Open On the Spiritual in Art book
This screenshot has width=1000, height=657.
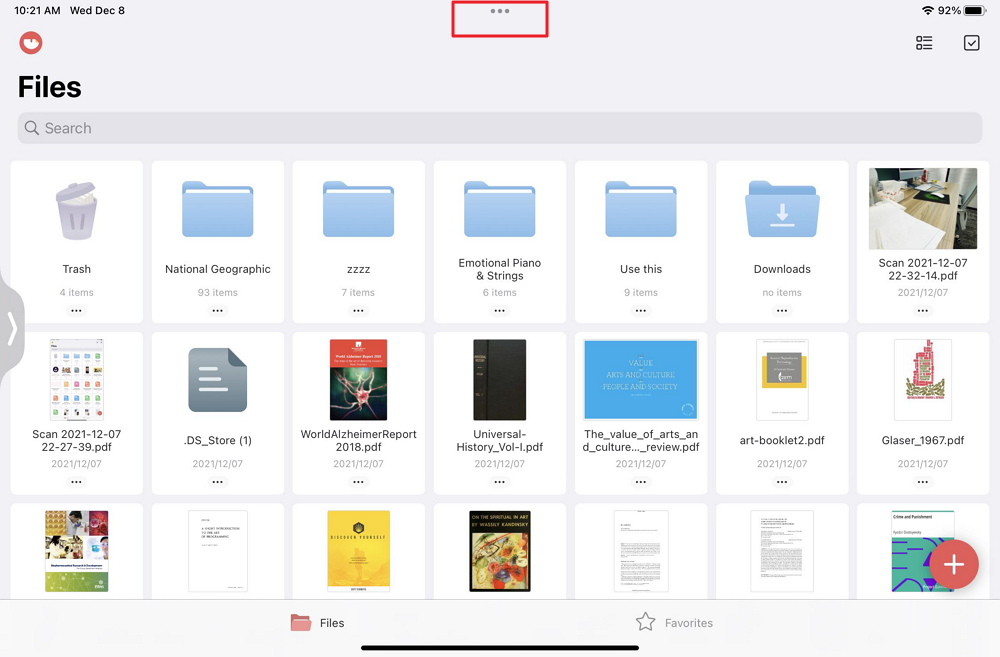point(499,551)
